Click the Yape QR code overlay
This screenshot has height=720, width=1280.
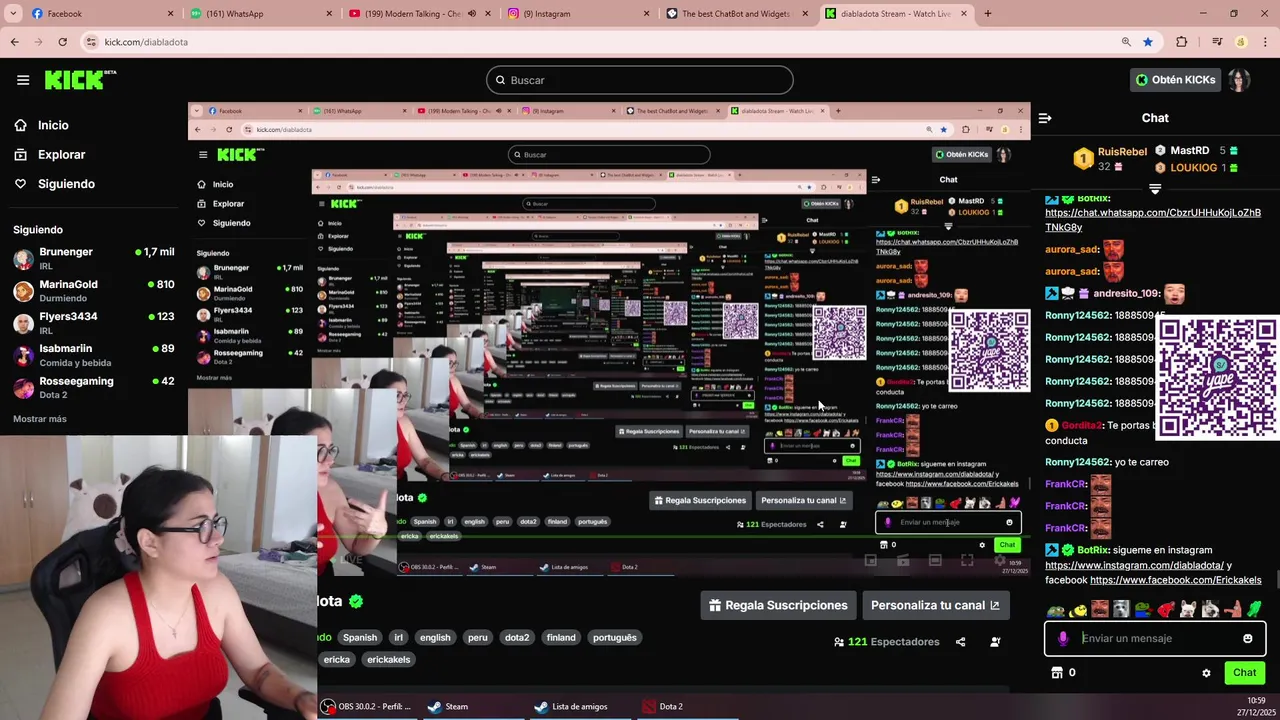(x=1217, y=378)
